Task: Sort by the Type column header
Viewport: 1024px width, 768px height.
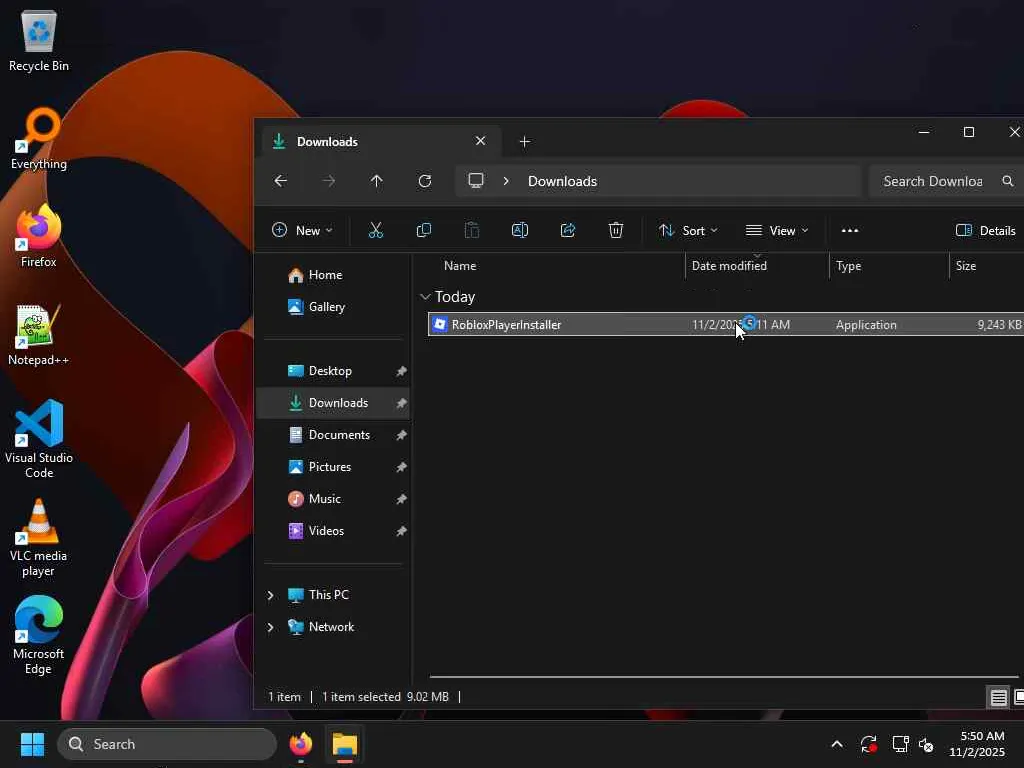Action: pyautogui.click(x=848, y=266)
